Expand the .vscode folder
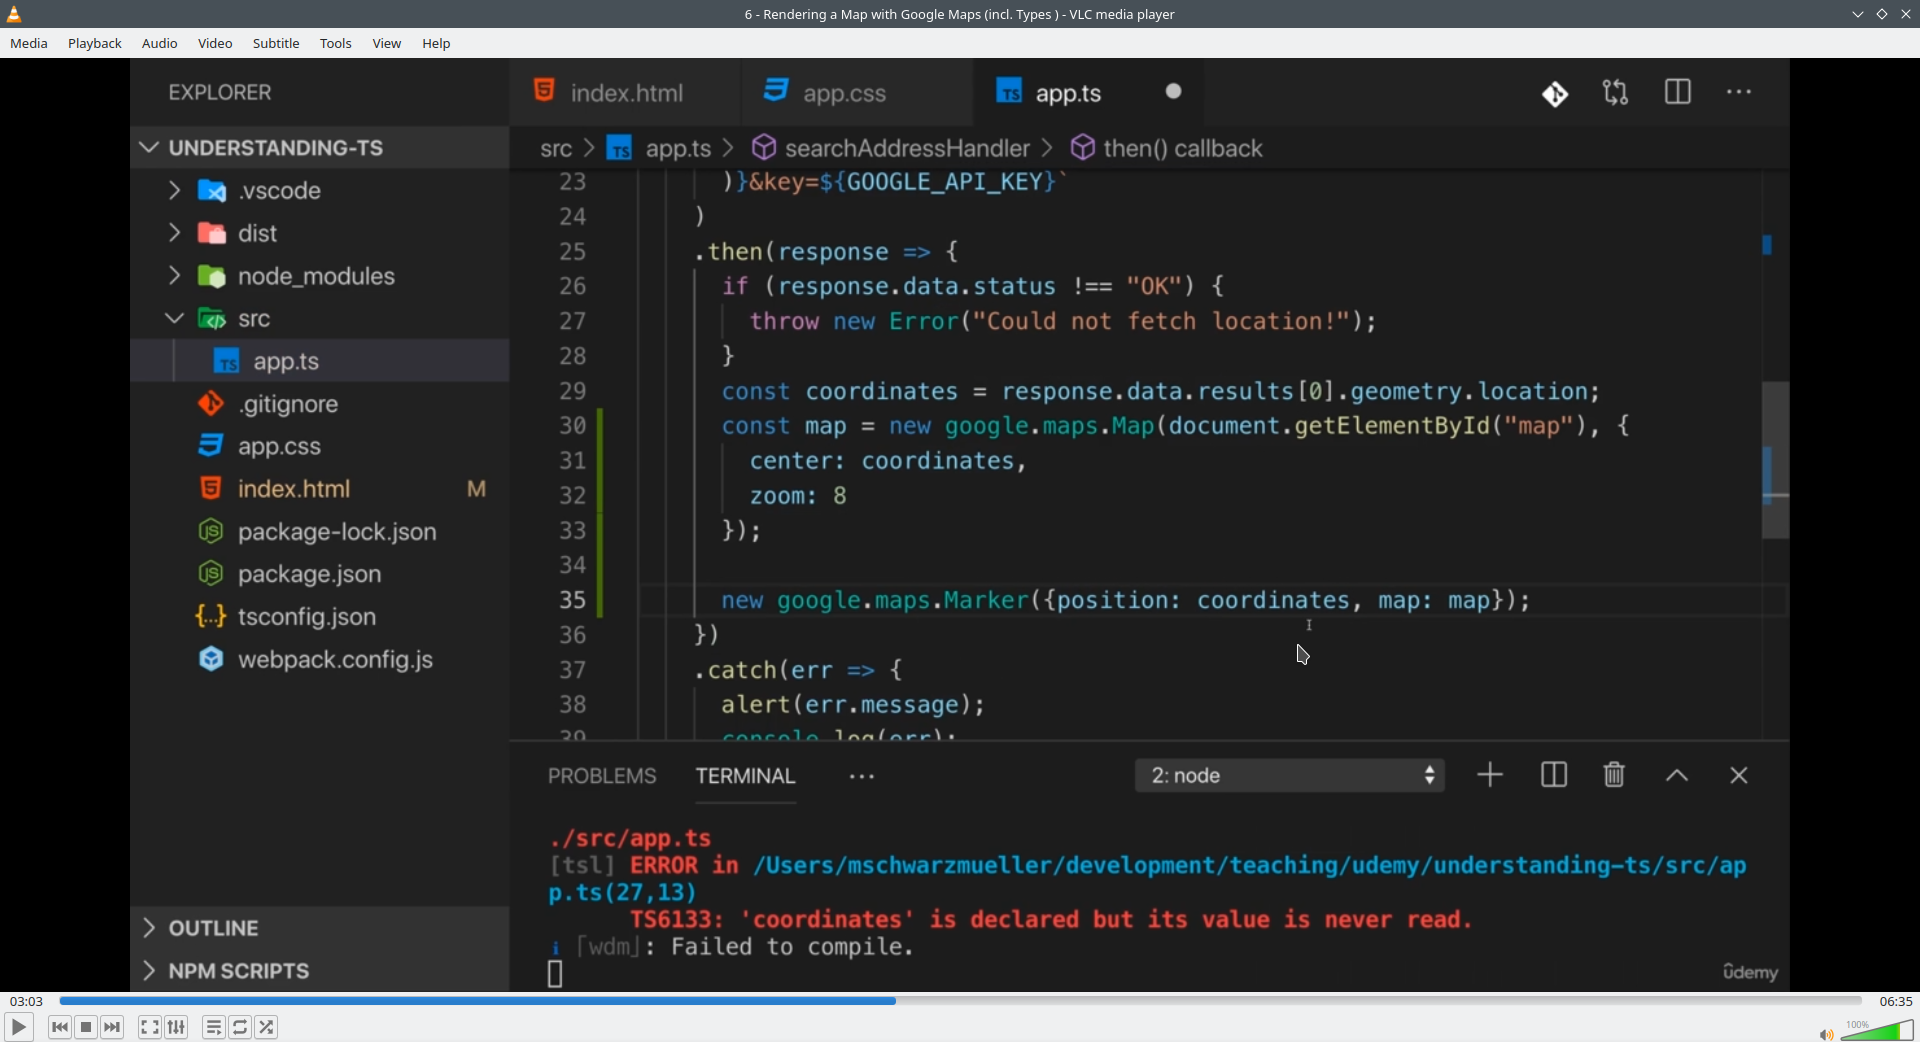1920x1042 pixels. 320,190
